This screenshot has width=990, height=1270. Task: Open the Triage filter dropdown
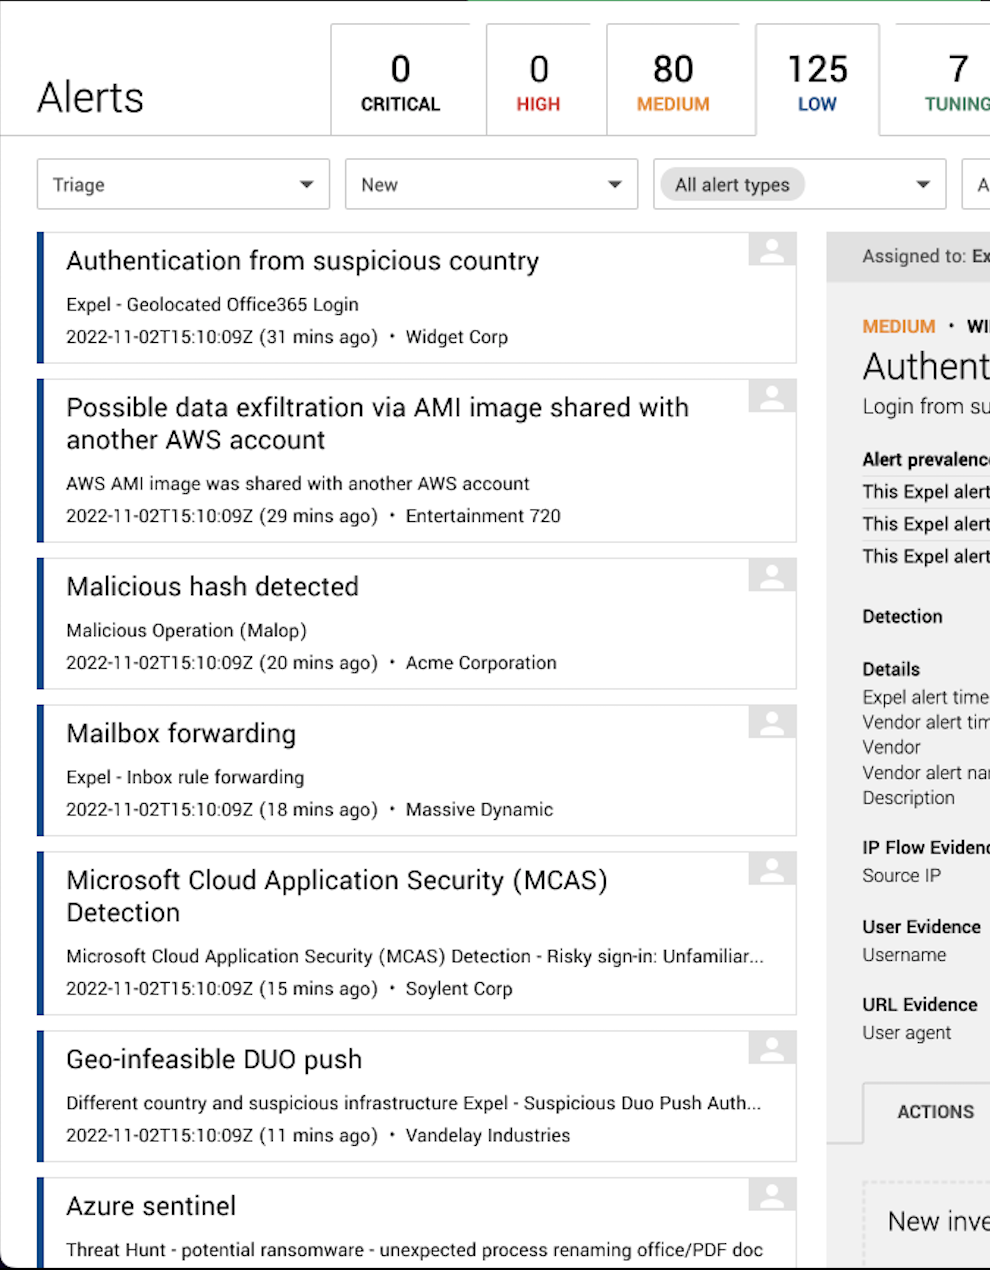(x=182, y=184)
